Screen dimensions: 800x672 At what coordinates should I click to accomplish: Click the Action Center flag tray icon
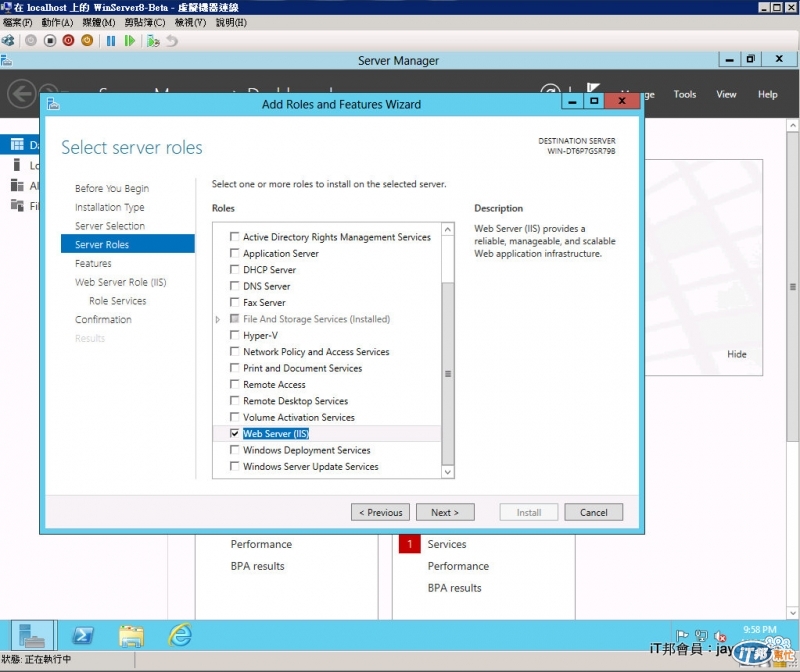[x=682, y=636]
